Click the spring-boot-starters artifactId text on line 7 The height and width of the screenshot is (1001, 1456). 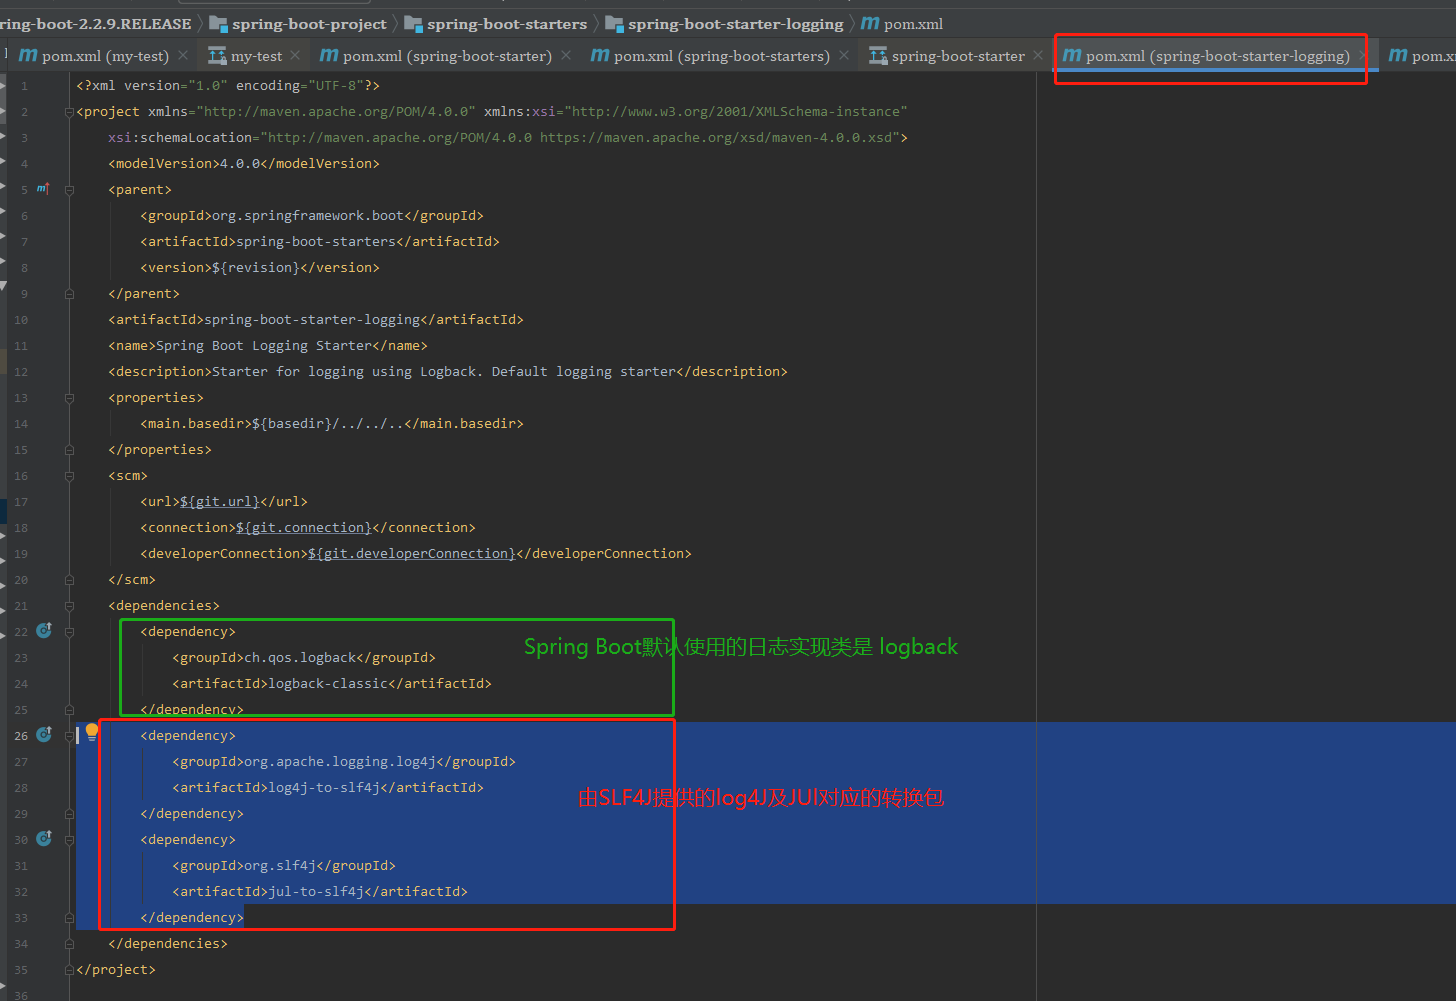316,241
